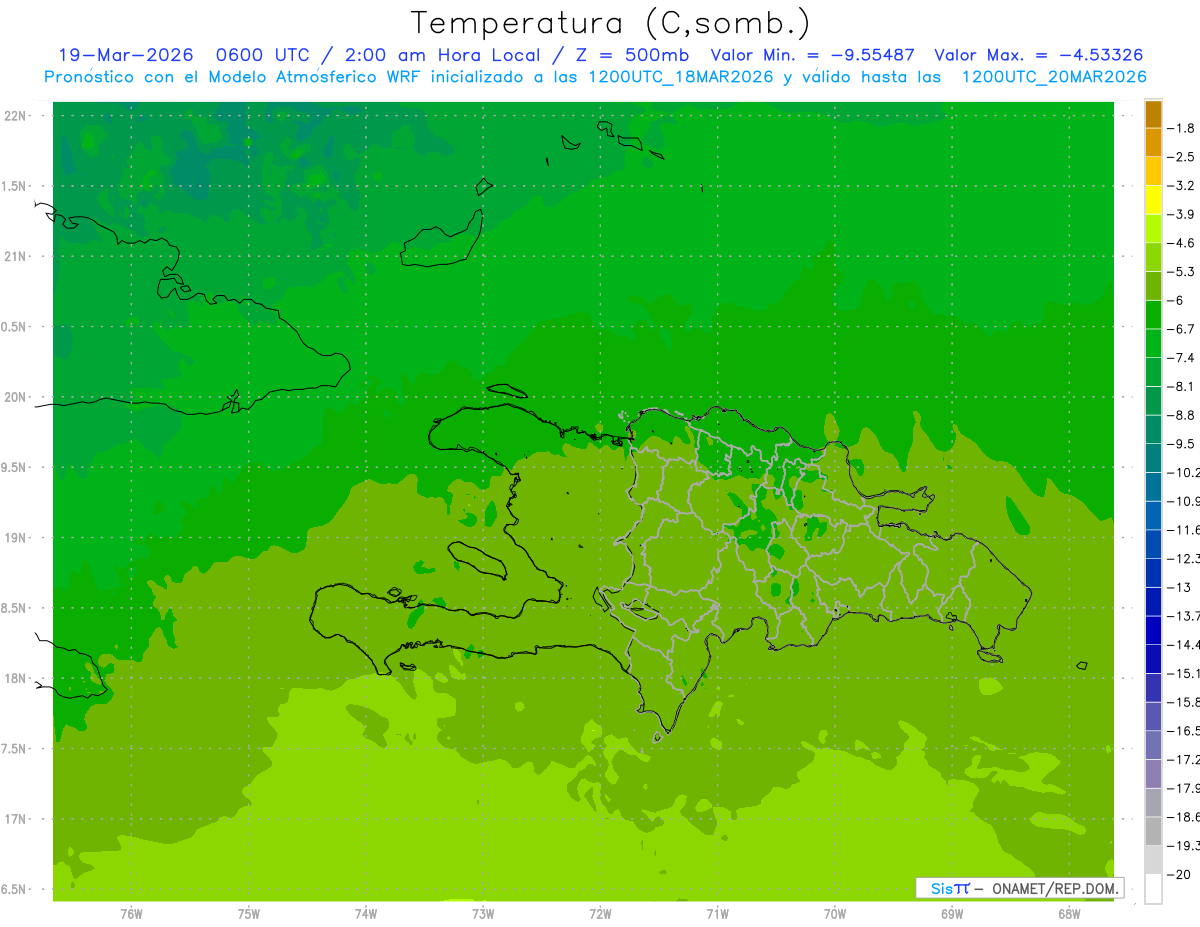Click the 19-Mar-2026 date text
Screen dimensions: 1200x927
tap(125, 55)
